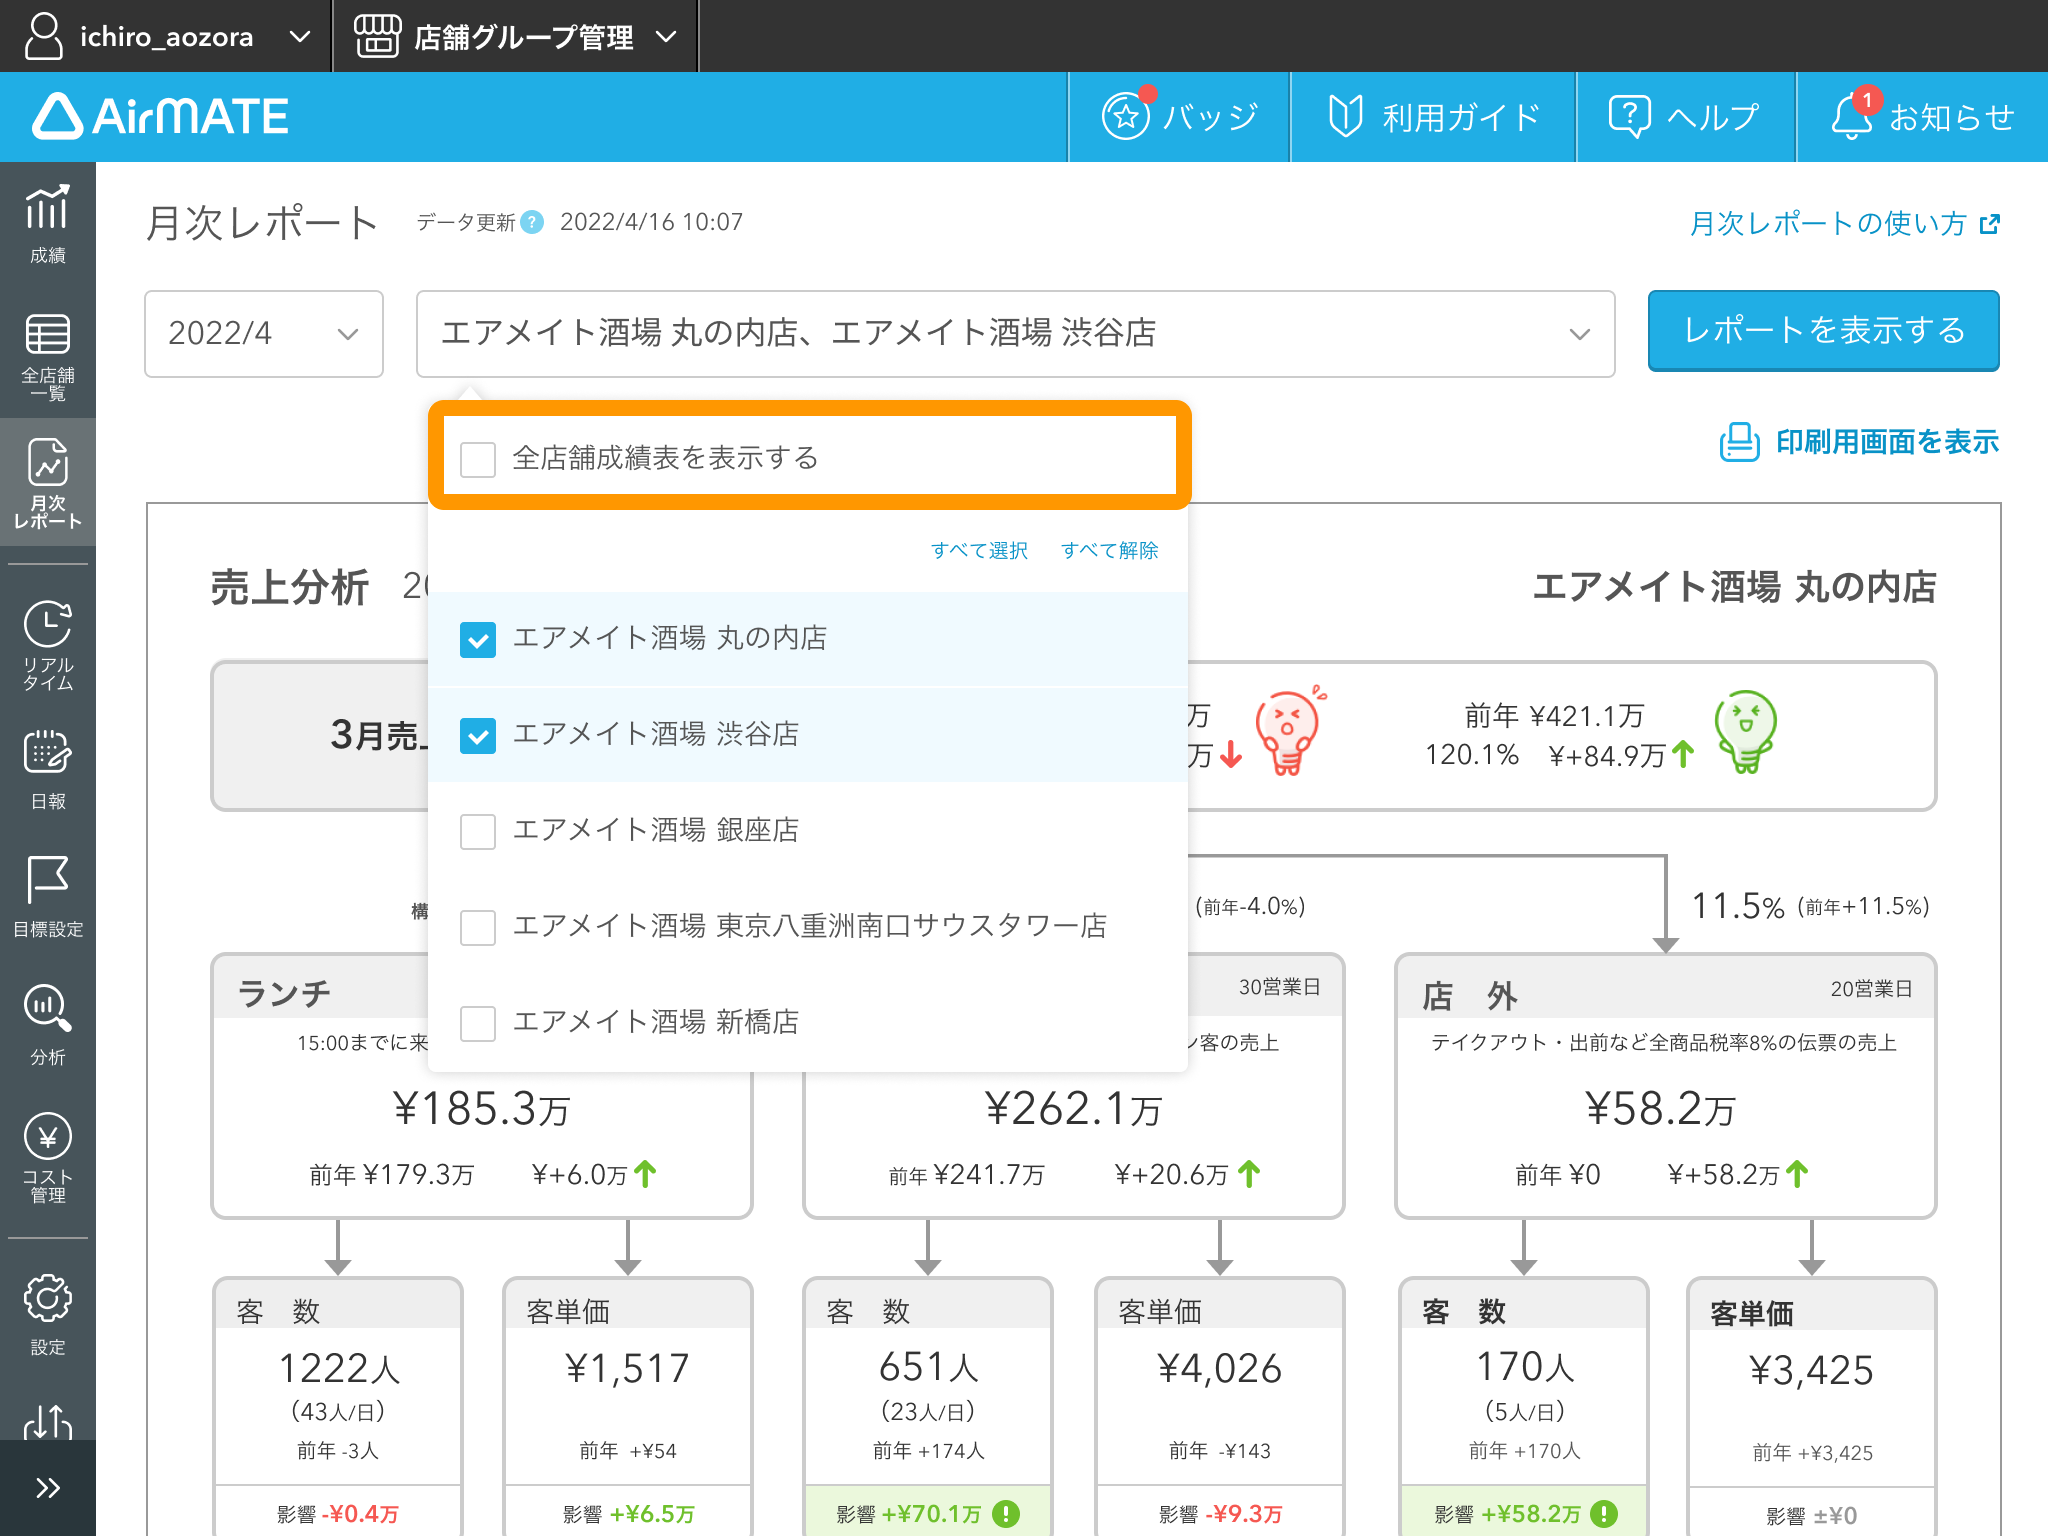This screenshot has height=1536, width=2048.
Task: Expand the 店舗グループ管理 dropdown arrow
Action: (x=666, y=37)
